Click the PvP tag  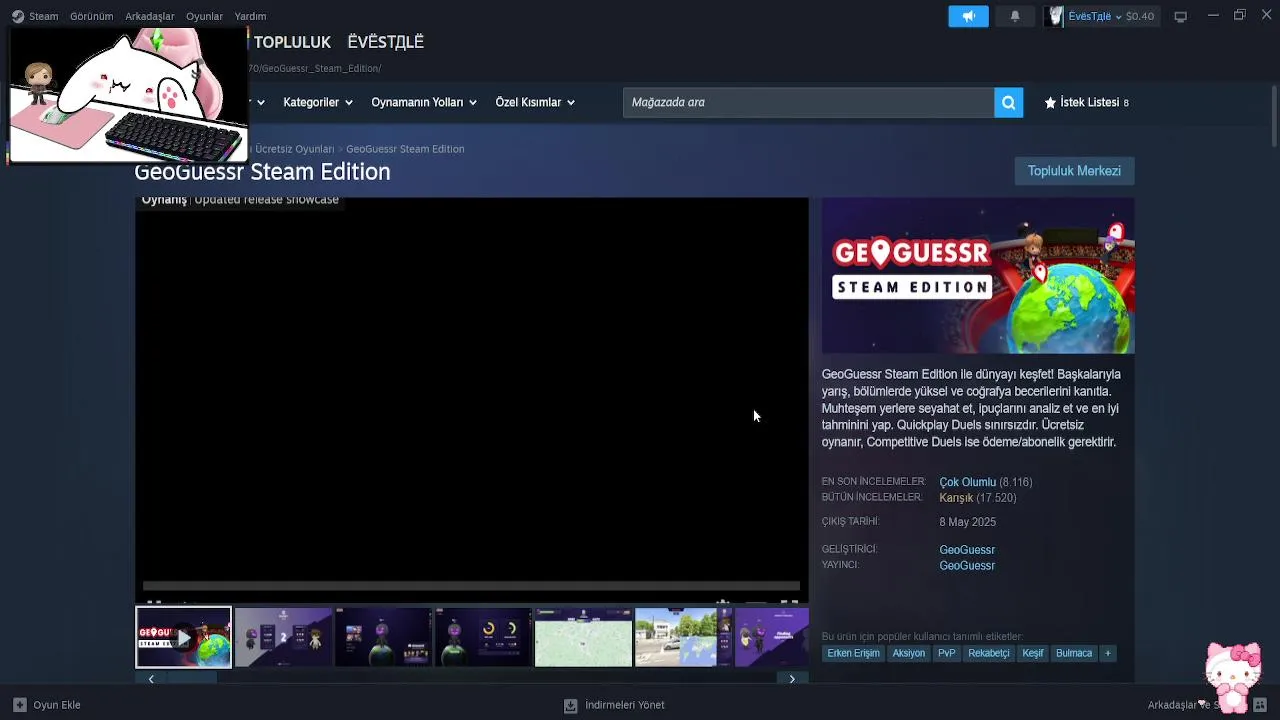[x=947, y=653]
